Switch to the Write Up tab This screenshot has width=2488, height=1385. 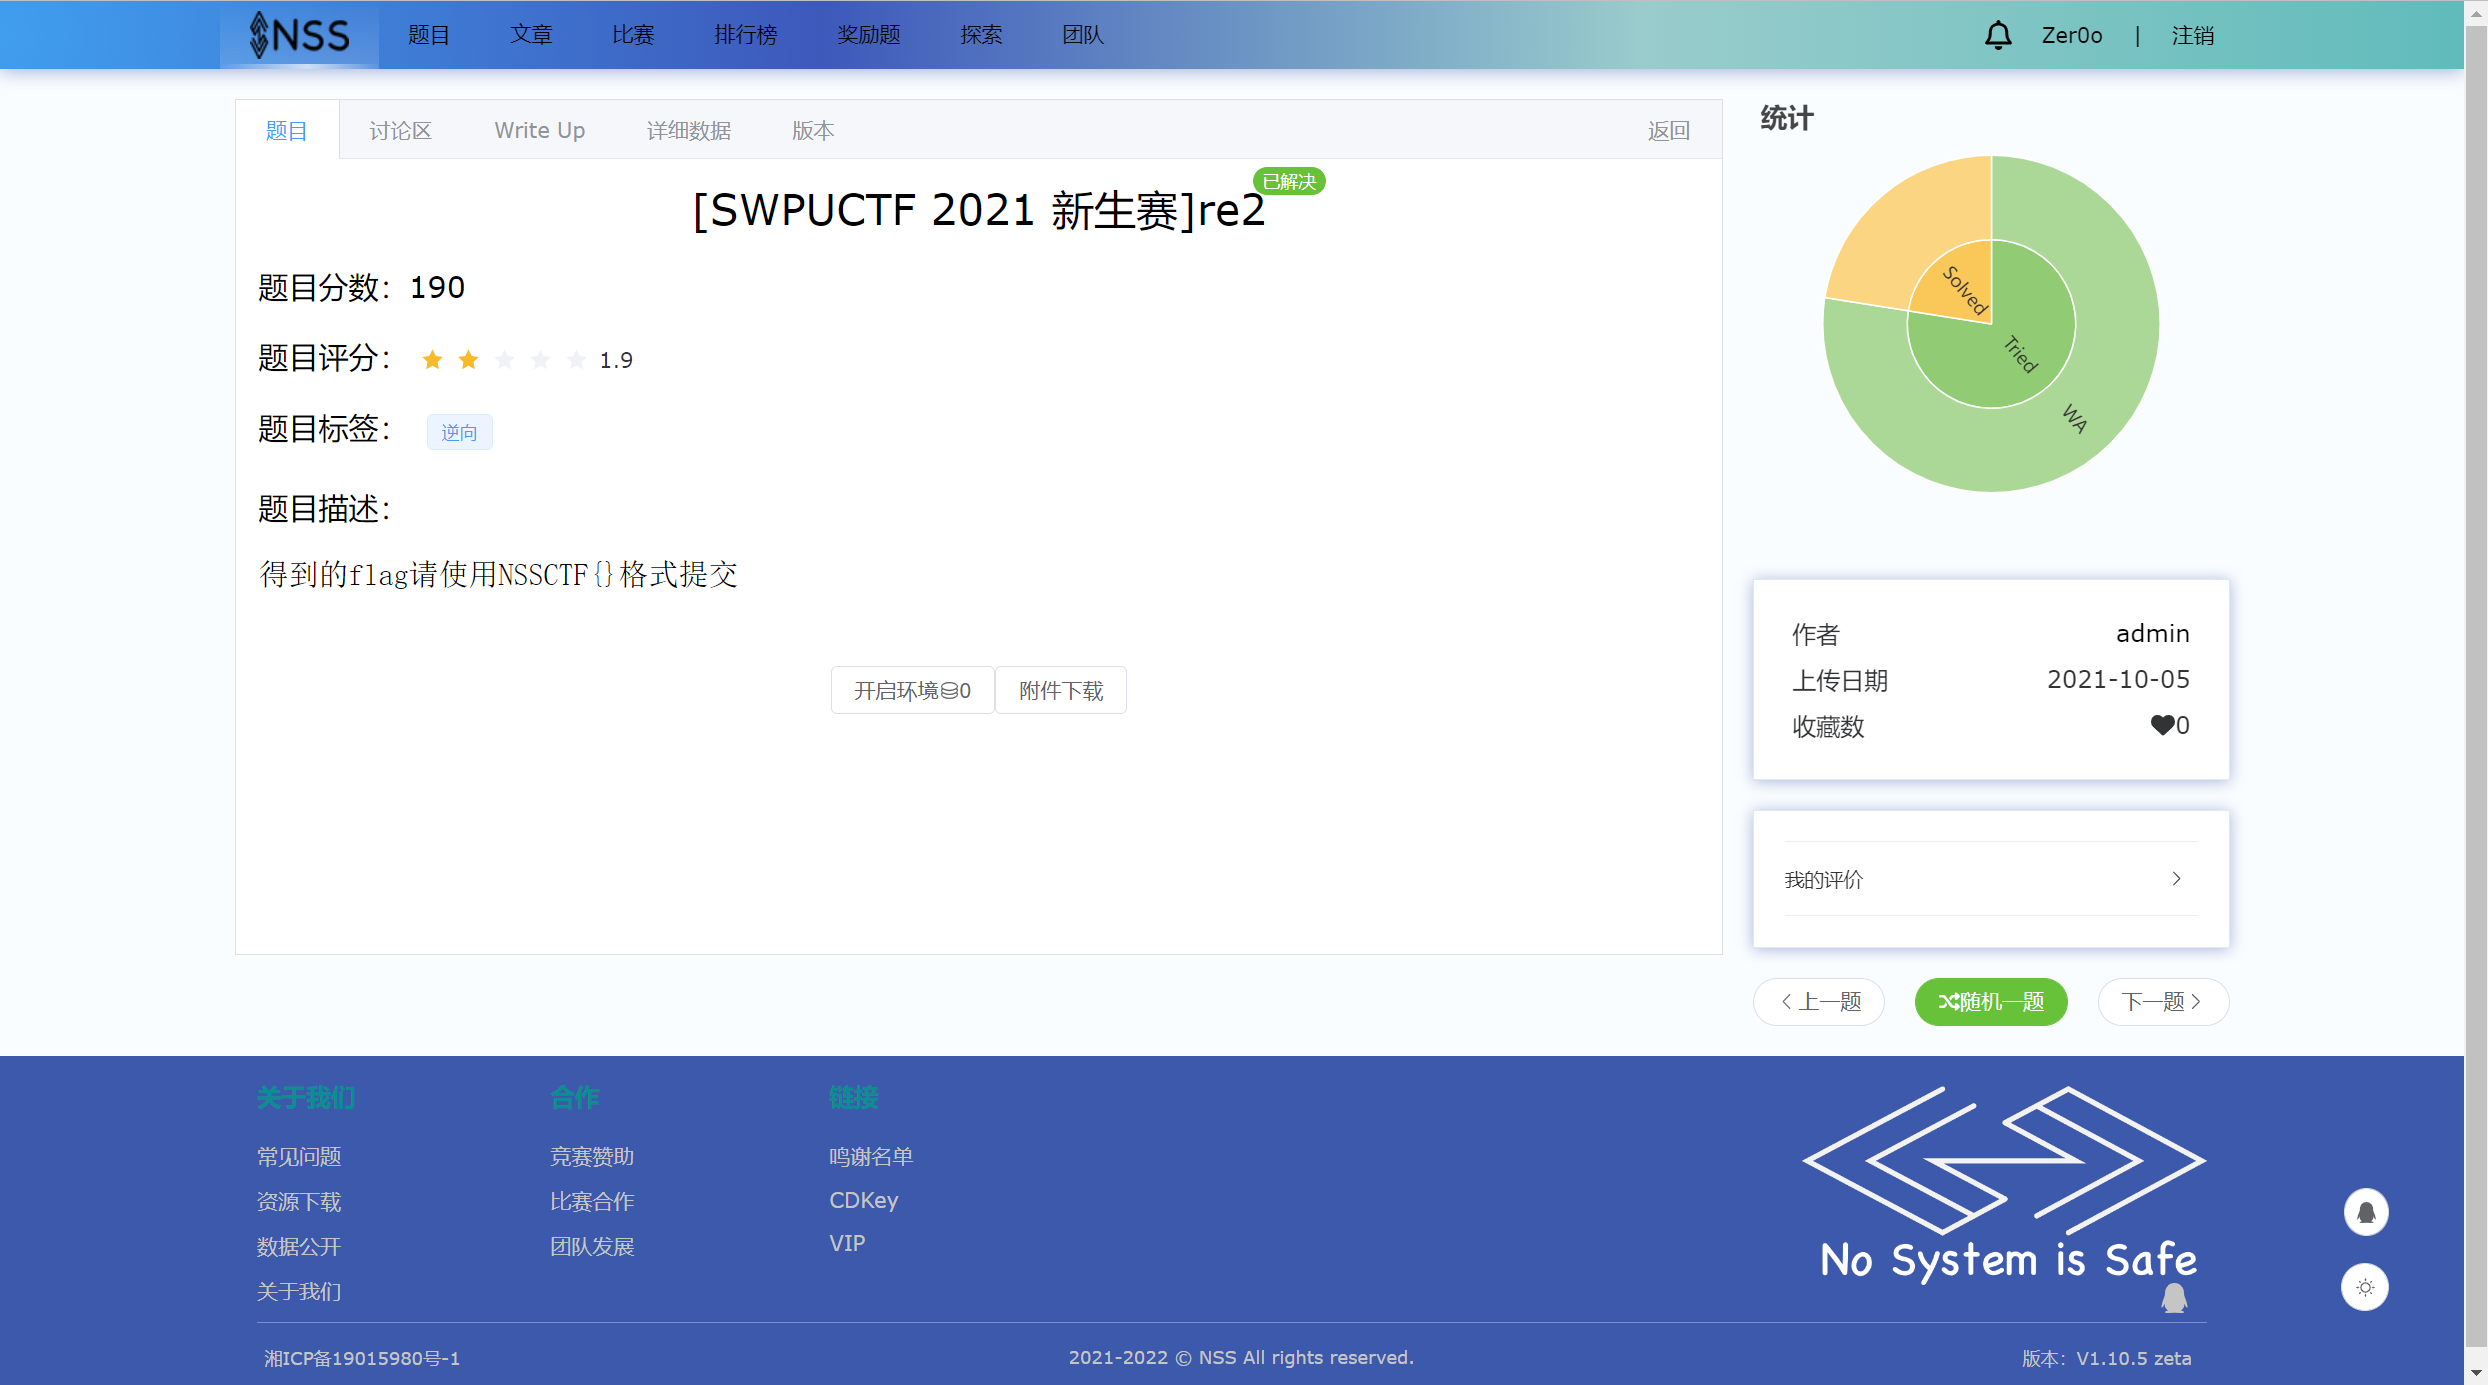pos(540,130)
